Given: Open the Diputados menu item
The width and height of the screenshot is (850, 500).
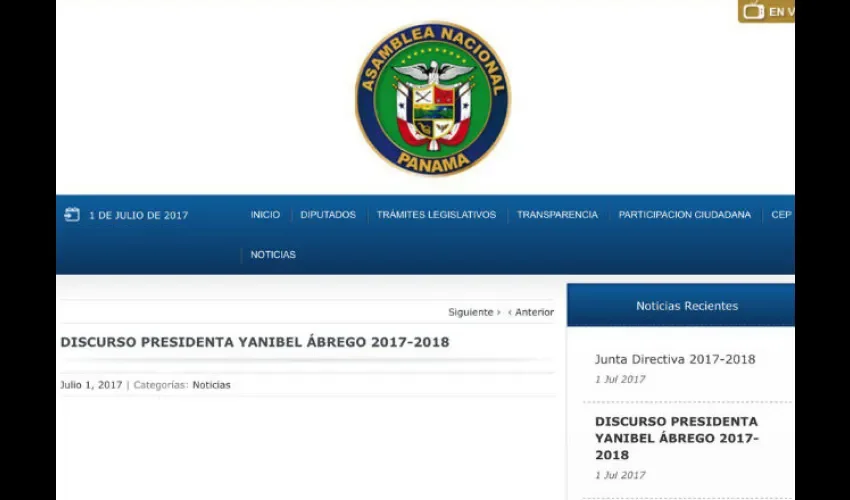Looking at the screenshot, I should point(328,215).
